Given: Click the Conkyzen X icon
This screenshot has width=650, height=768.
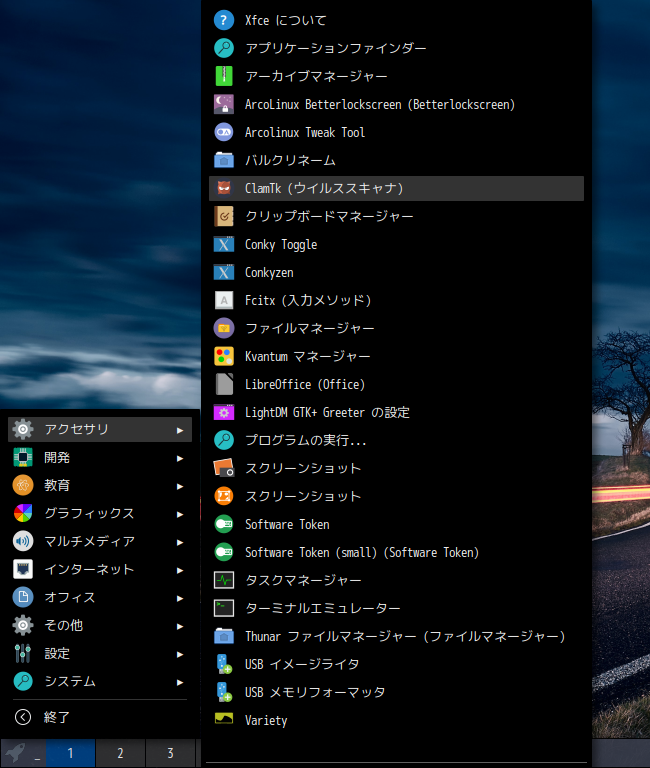Looking at the screenshot, I should pos(224,272).
